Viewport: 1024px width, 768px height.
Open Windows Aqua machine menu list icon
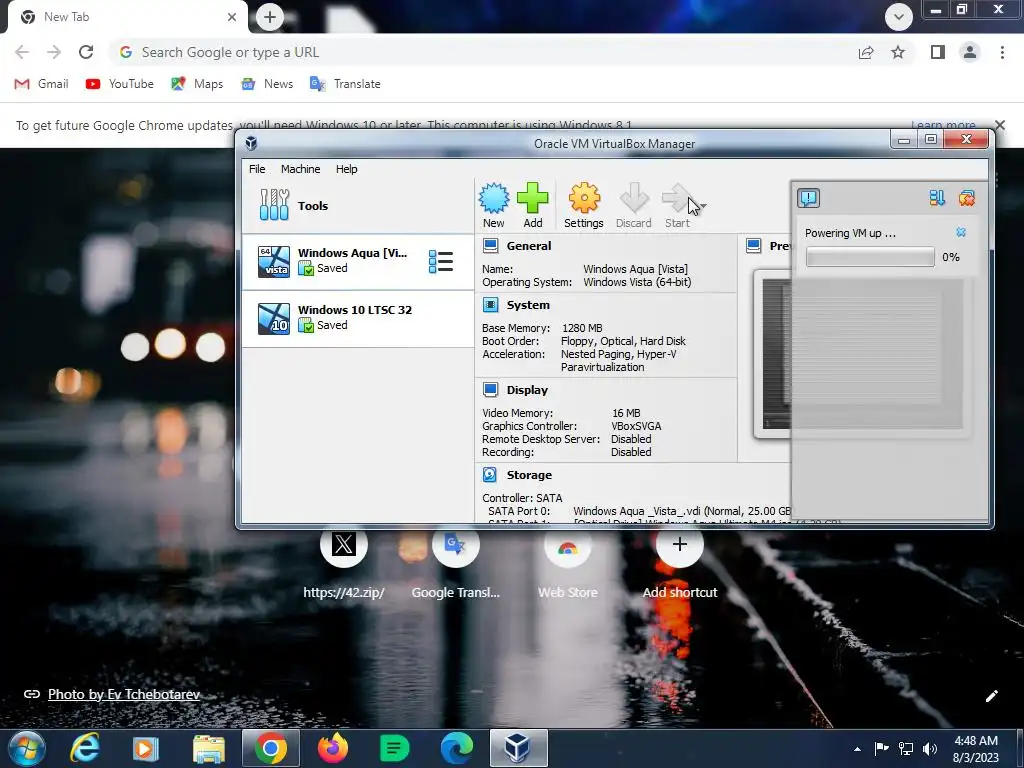point(441,262)
